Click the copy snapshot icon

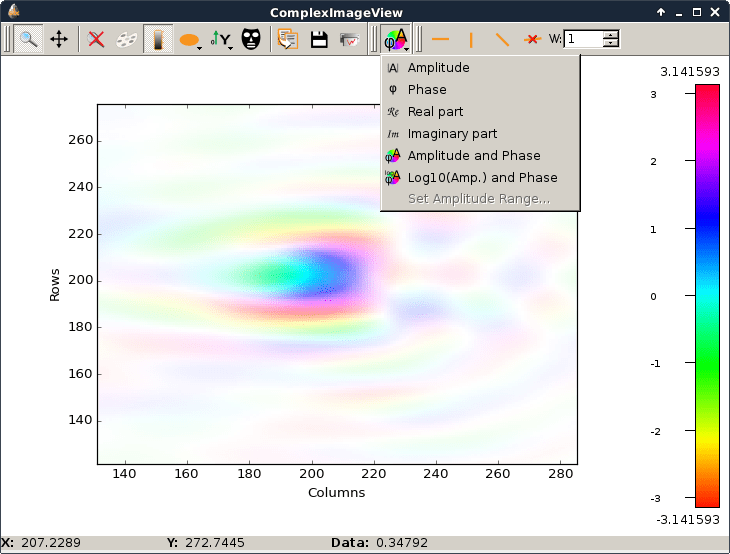point(288,39)
